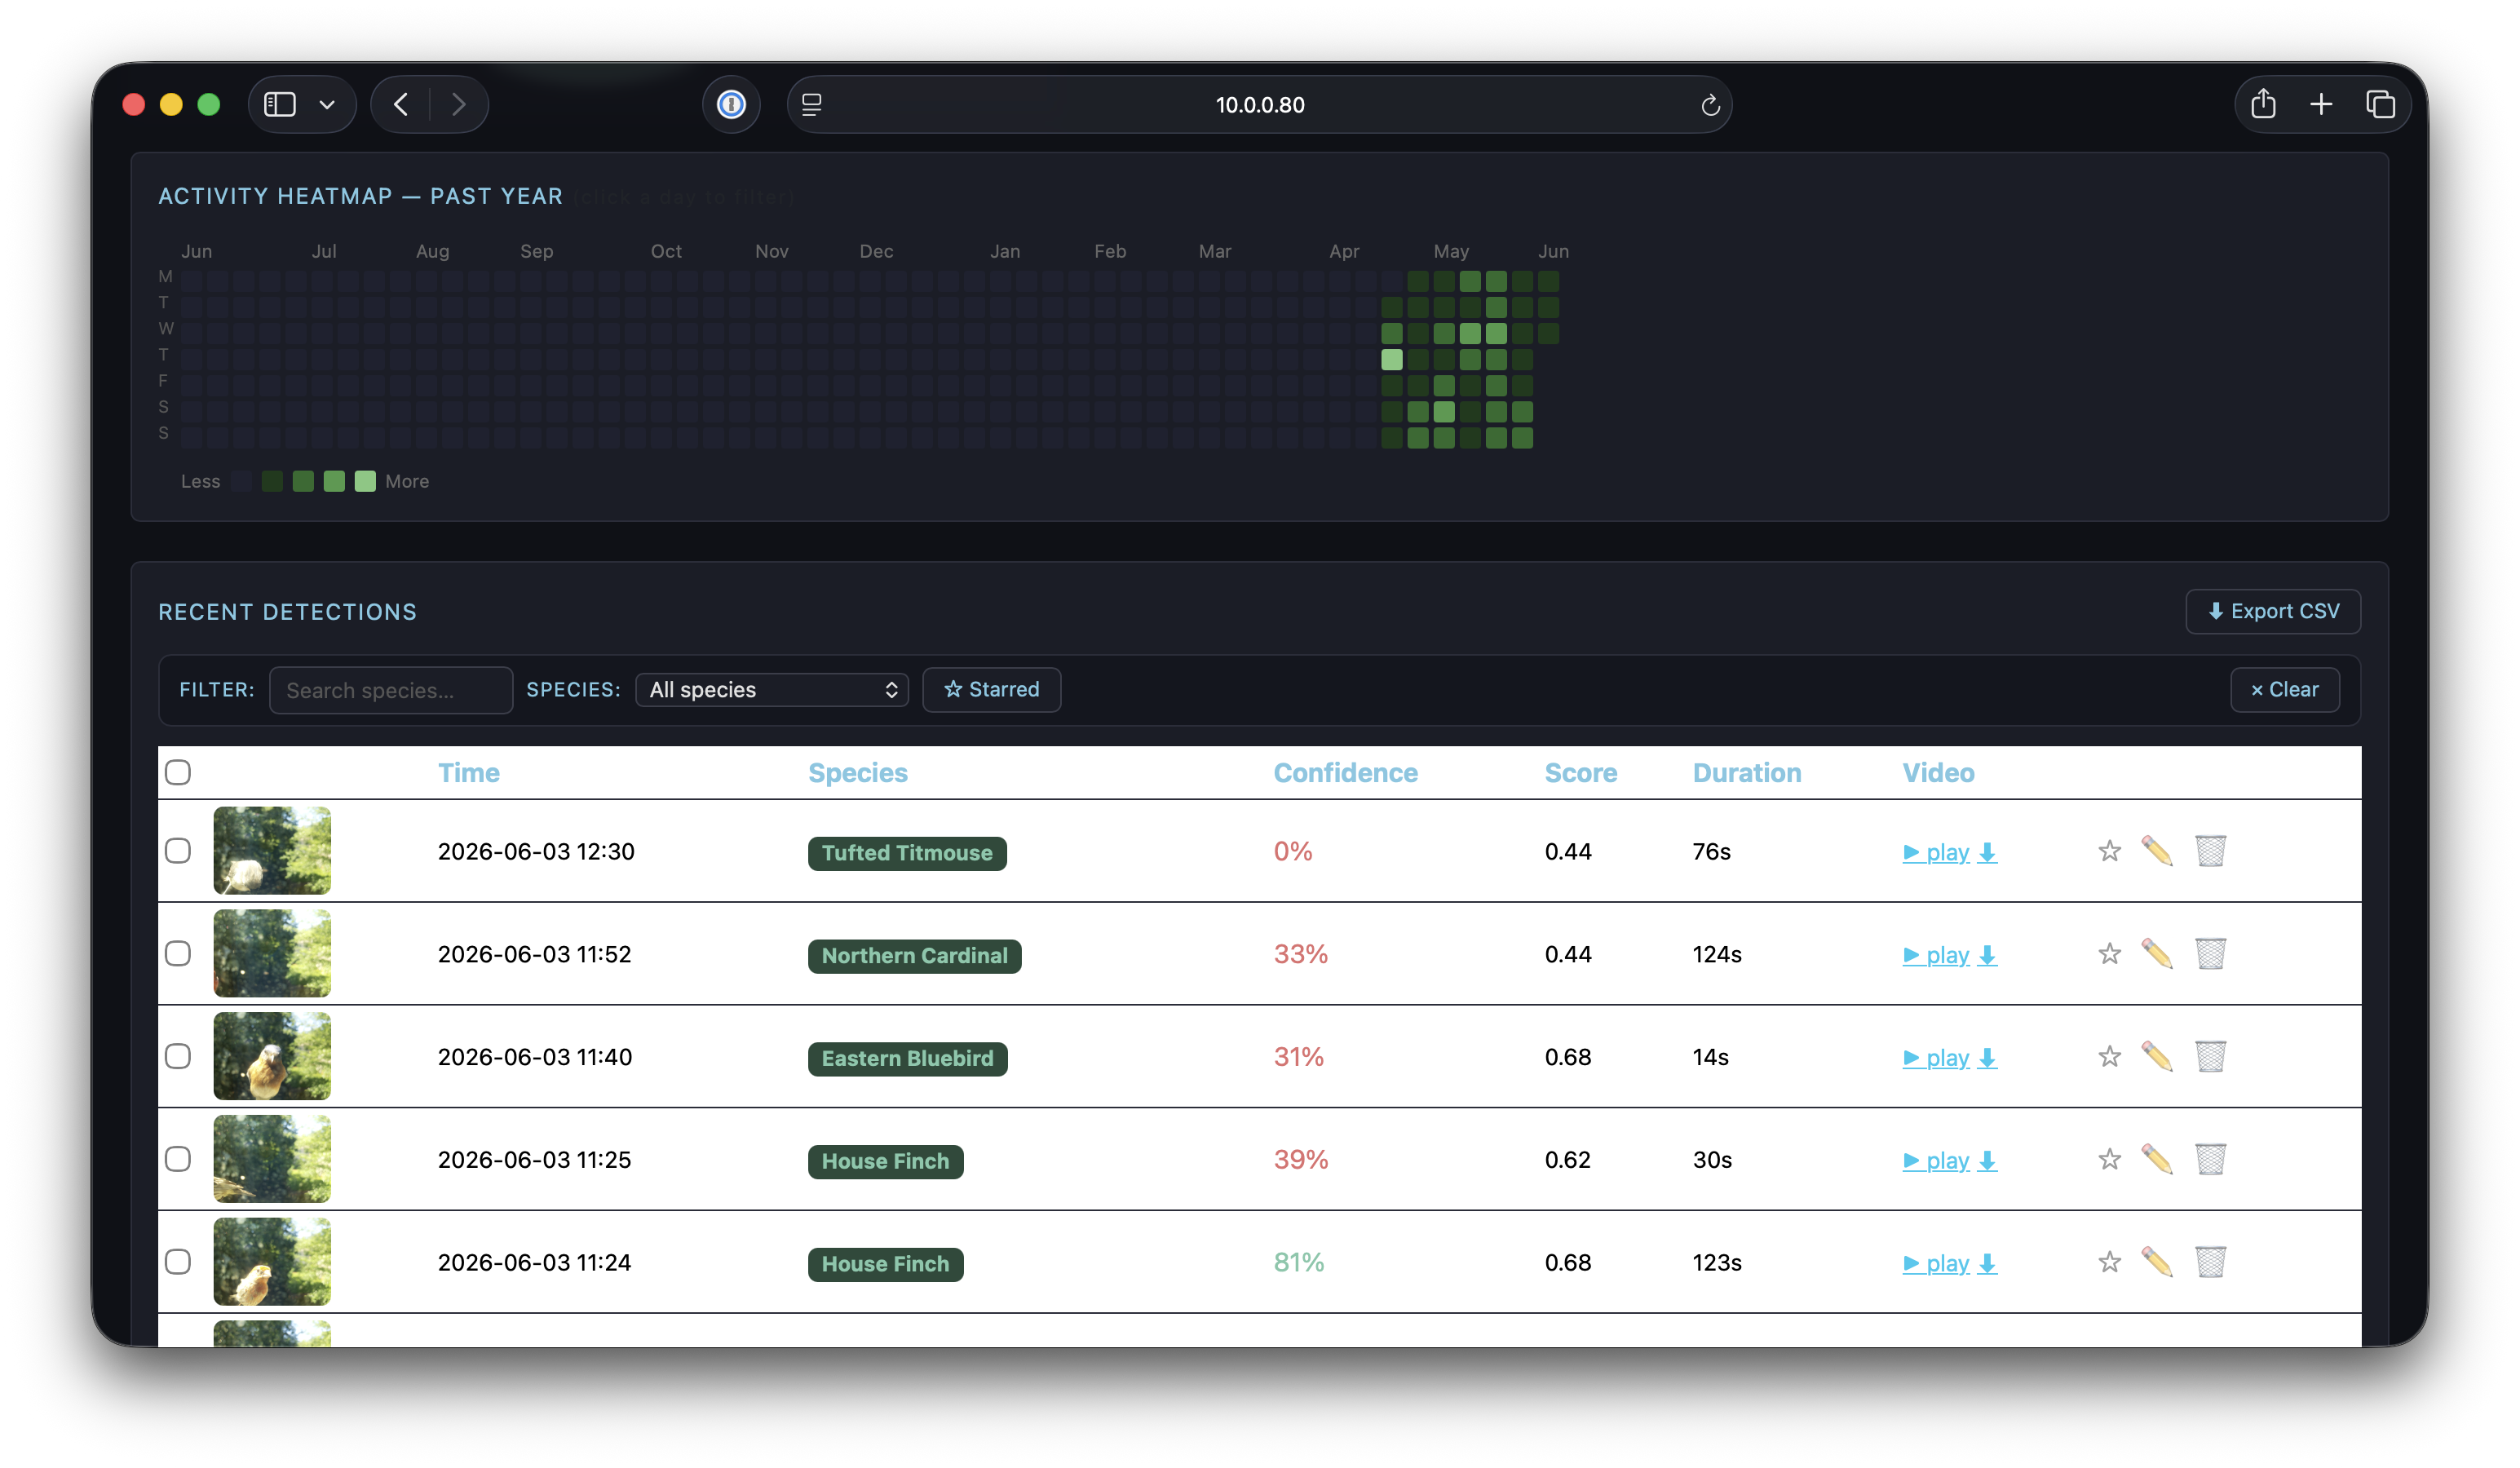Play the House Finch 11:24 video
Image resolution: width=2520 pixels, height=1468 pixels.
point(1936,1265)
